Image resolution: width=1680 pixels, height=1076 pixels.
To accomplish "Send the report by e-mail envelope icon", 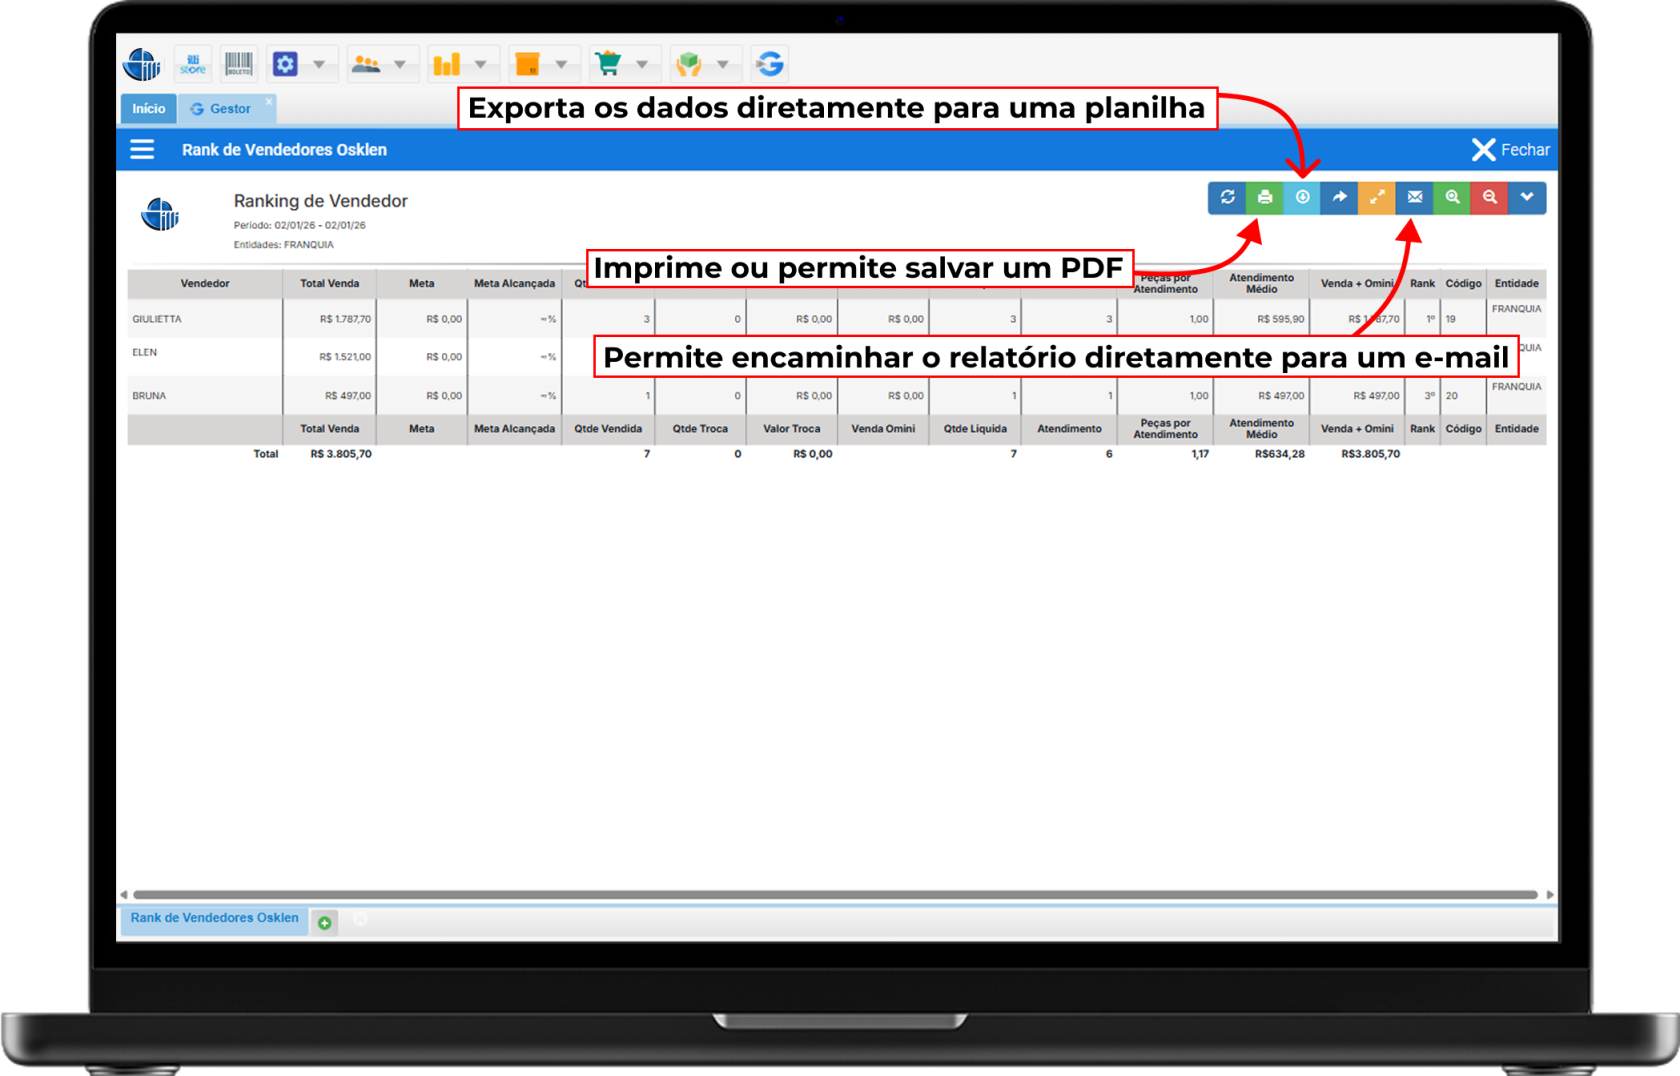I will click(1414, 198).
